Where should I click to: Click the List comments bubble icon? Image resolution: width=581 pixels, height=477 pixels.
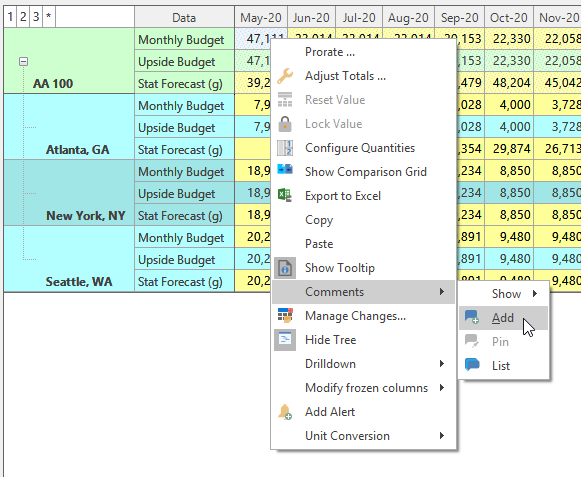click(472, 365)
